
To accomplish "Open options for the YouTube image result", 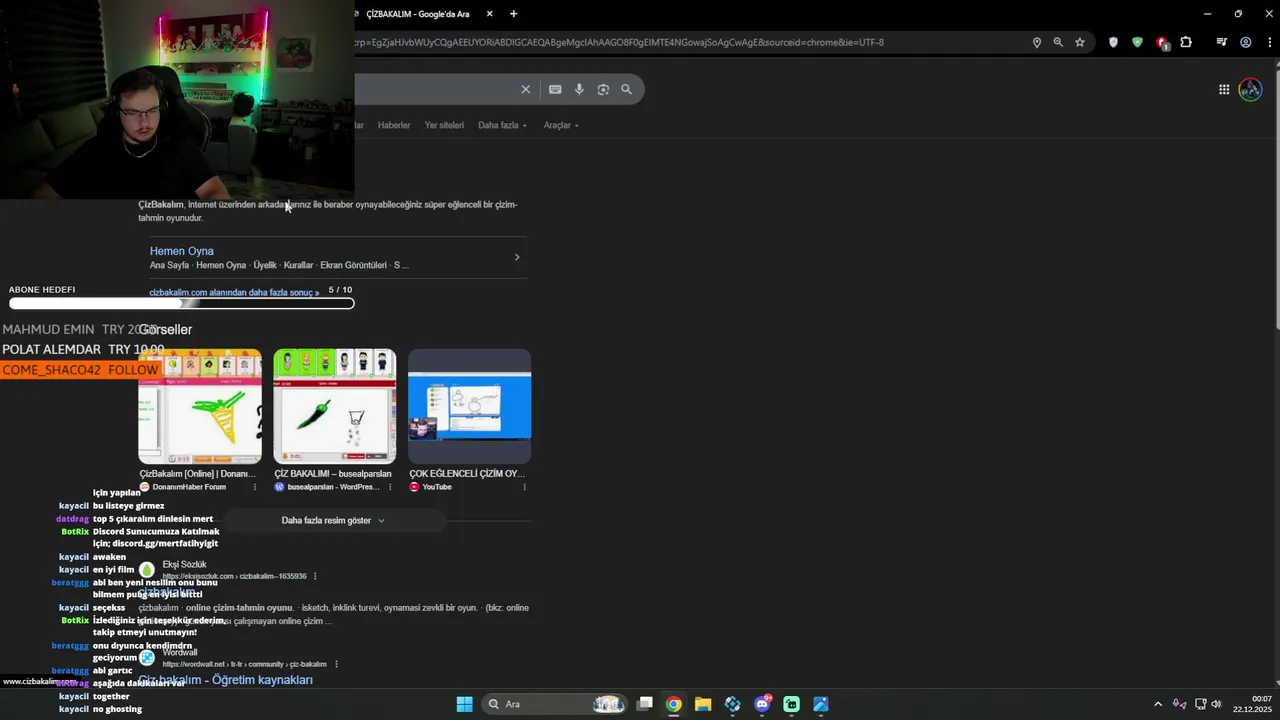I will (x=525, y=487).
